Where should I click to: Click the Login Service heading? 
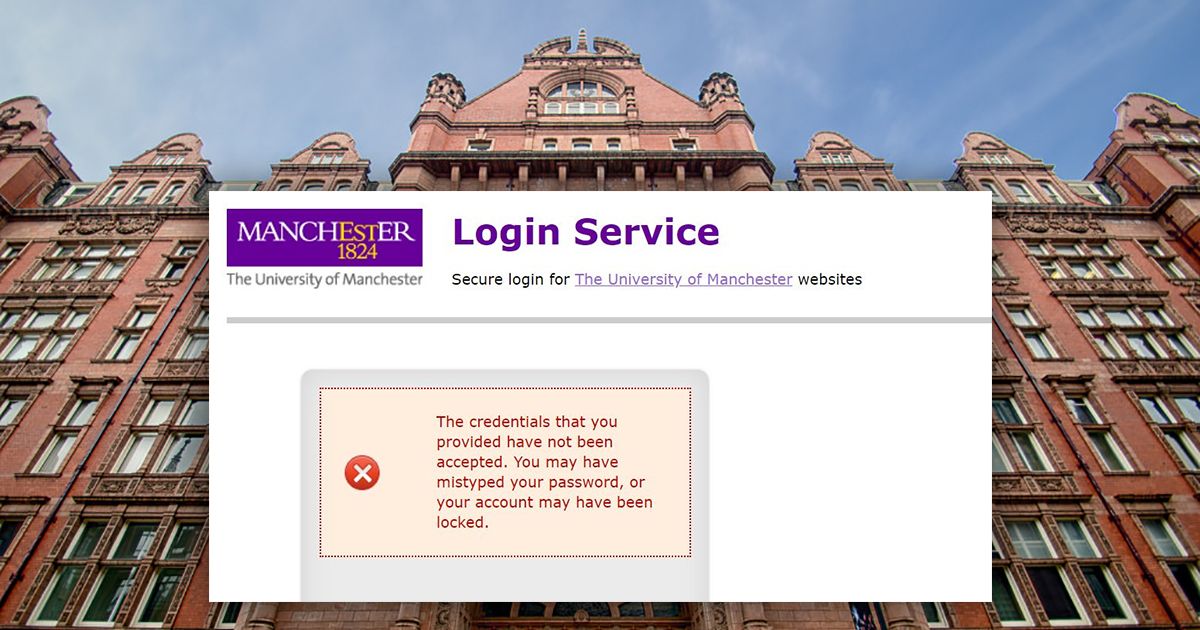(586, 231)
